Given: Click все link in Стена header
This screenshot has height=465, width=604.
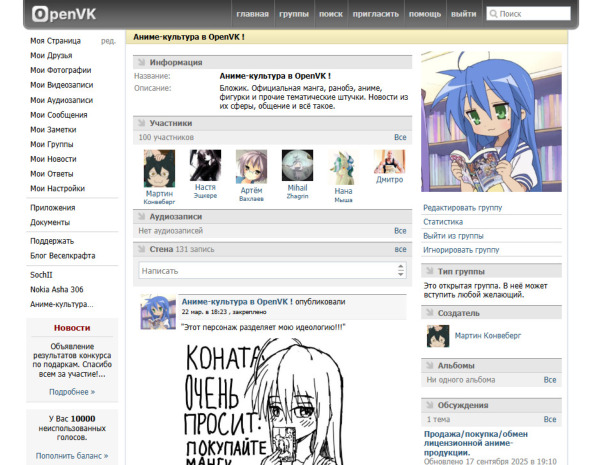Looking at the screenshot, I should 400,249.
